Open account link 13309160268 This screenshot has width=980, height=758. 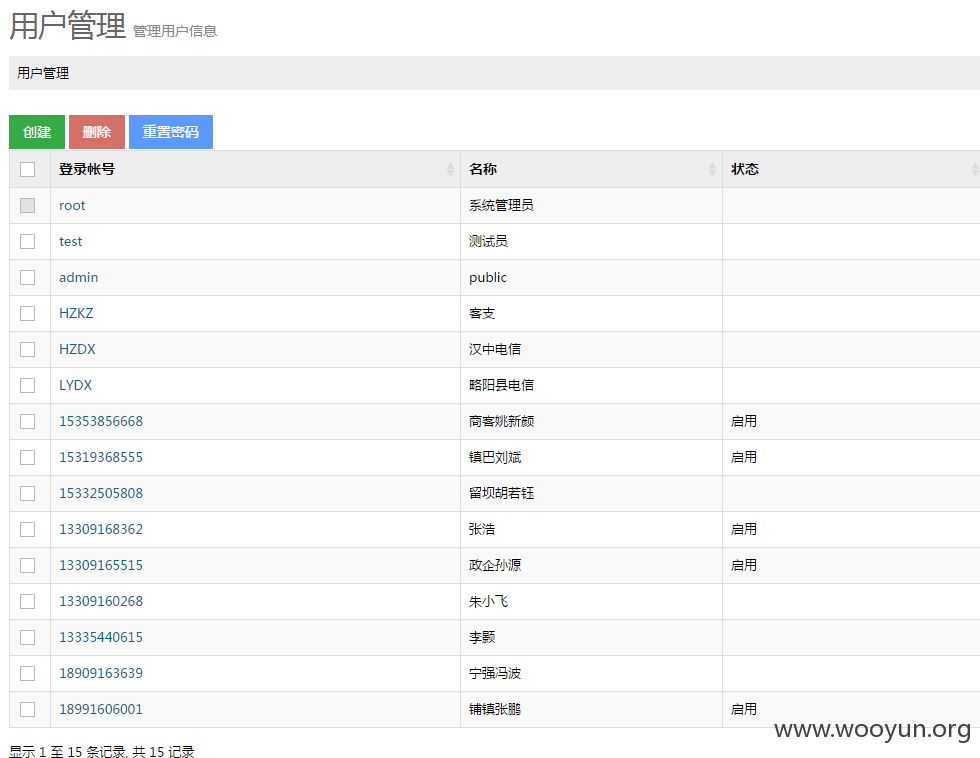tap(101, 601)
